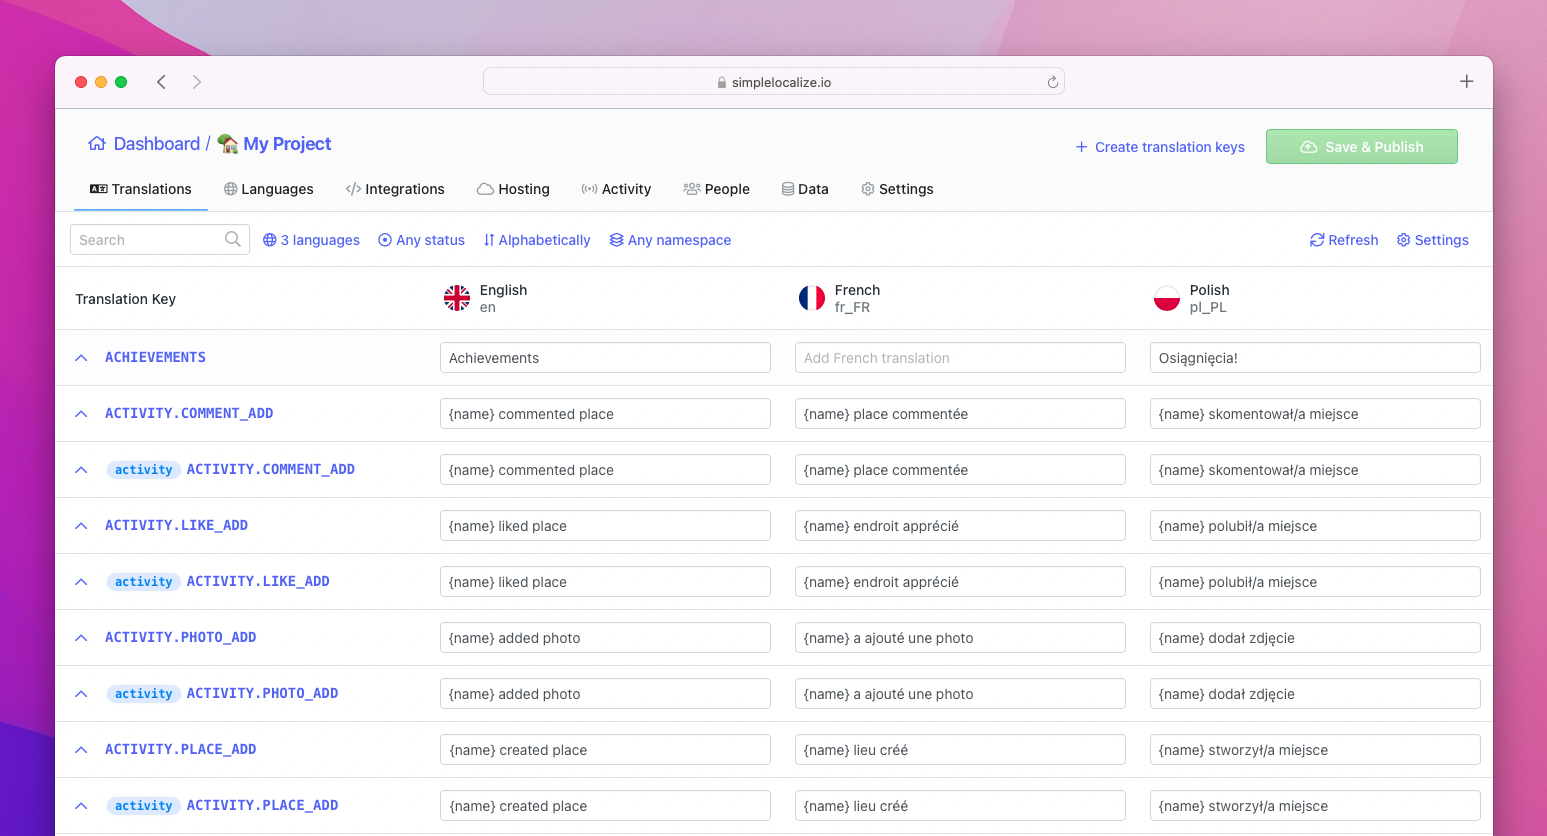
Task: Click the activity tag on ACTIVITY.PHOTO_ADD
Action: pos(143,694)
